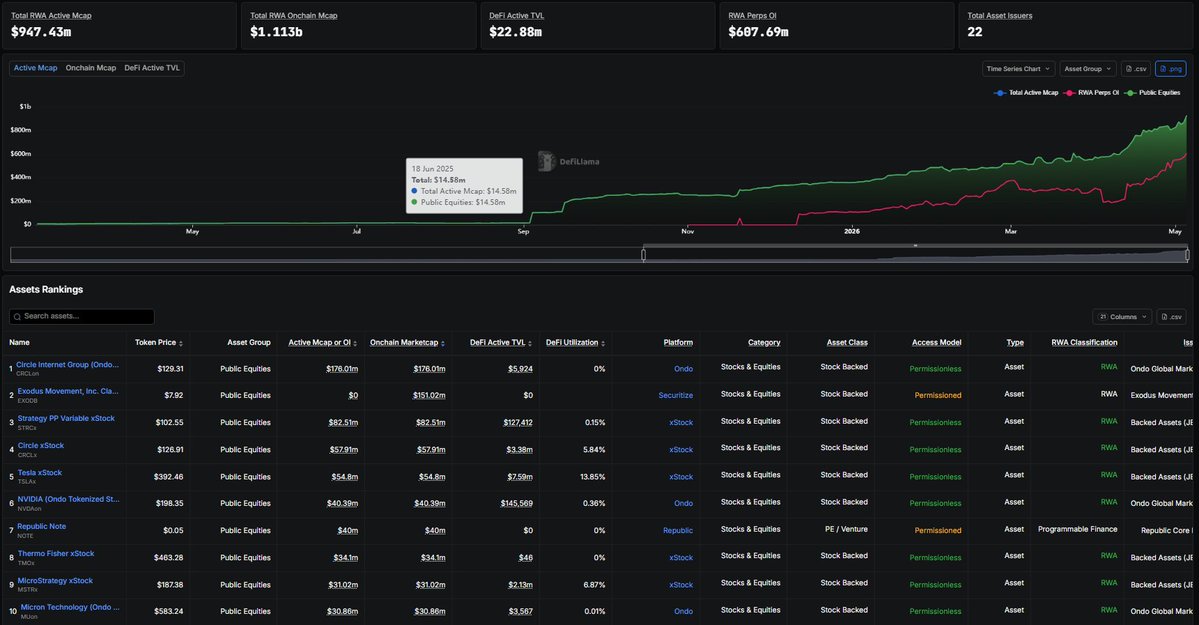Click the RWA Classification column header

coord(1084,343)
